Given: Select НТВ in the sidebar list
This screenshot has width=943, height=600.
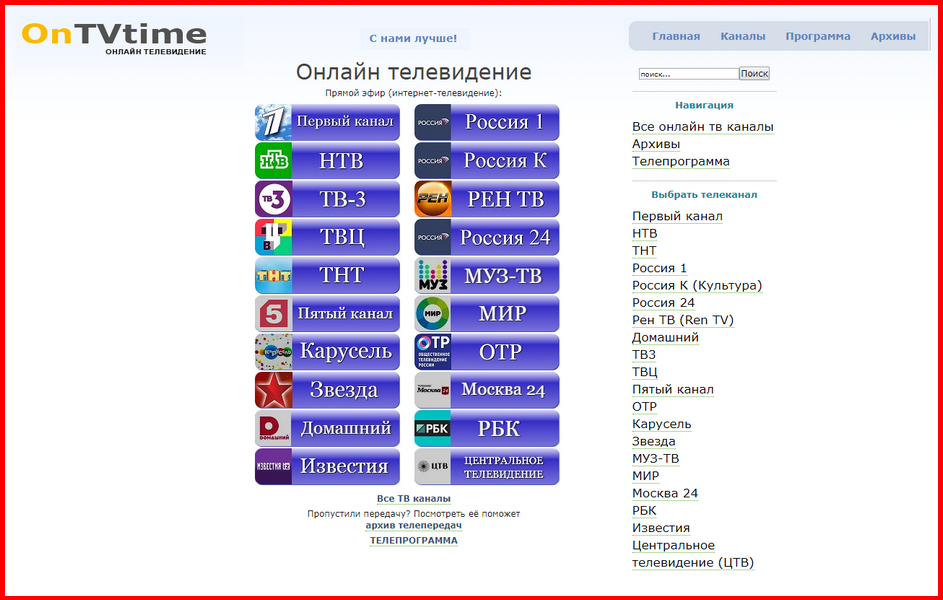Looking at the screenshot, I should [645, 233].
